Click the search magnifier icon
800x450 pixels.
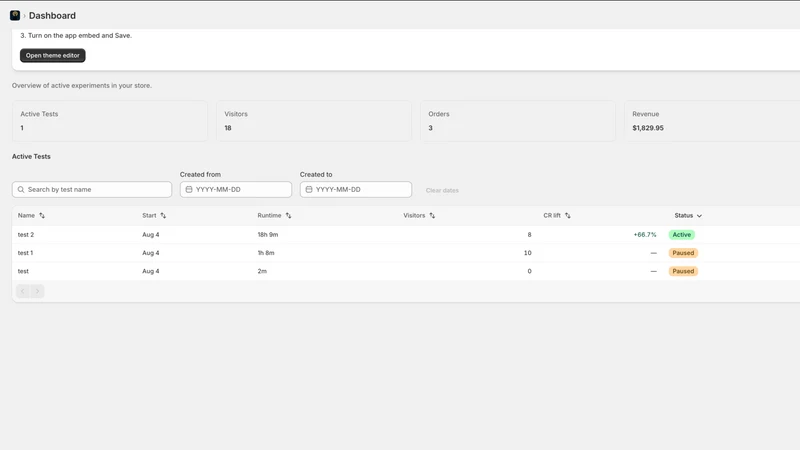(x=21, y=189)
